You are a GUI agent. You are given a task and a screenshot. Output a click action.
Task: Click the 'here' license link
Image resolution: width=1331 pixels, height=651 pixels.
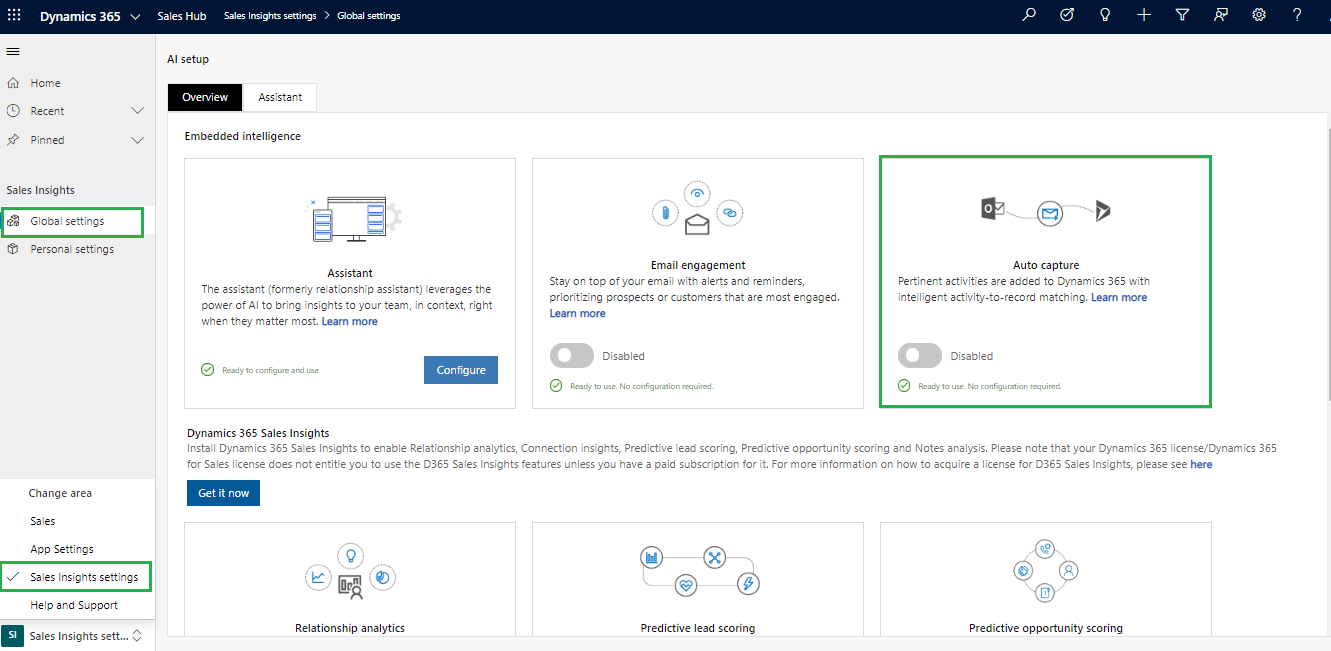(1201, 464)
